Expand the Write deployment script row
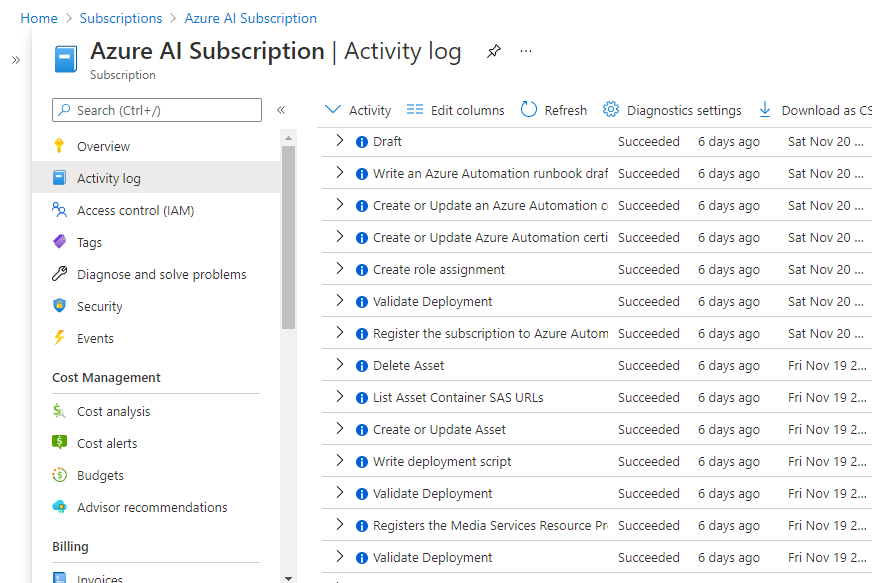This screenshot has height=583, width=872. click(x=340, y=461)
